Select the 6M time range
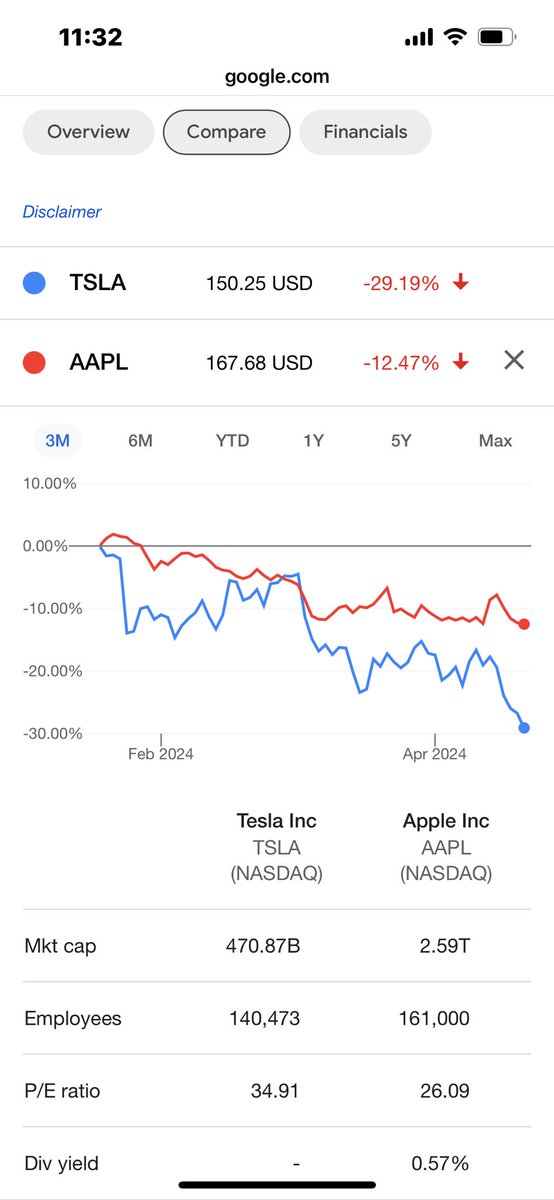The image size is (554, 1200). (140, 440)
